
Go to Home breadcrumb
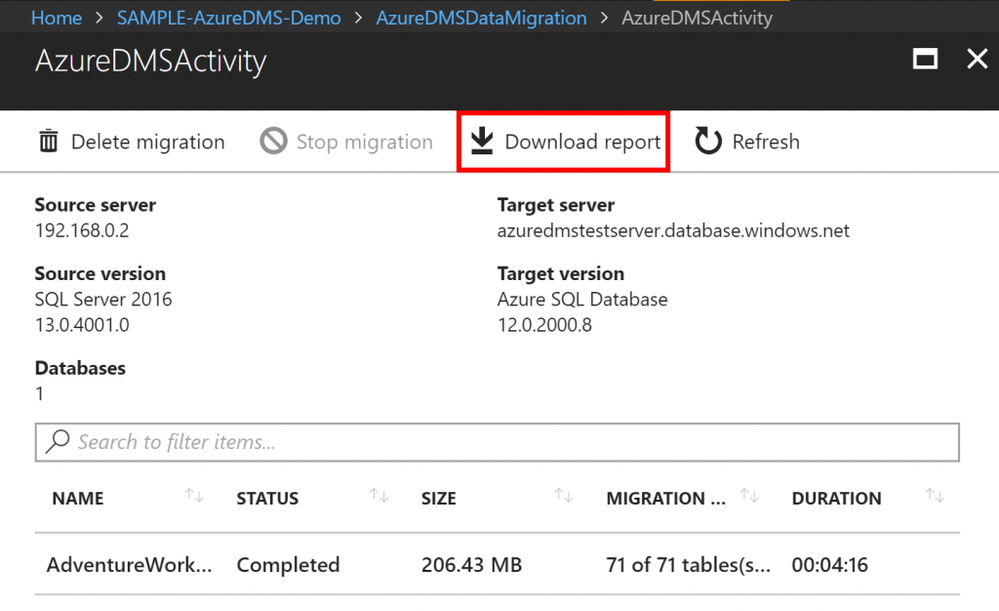56,18
